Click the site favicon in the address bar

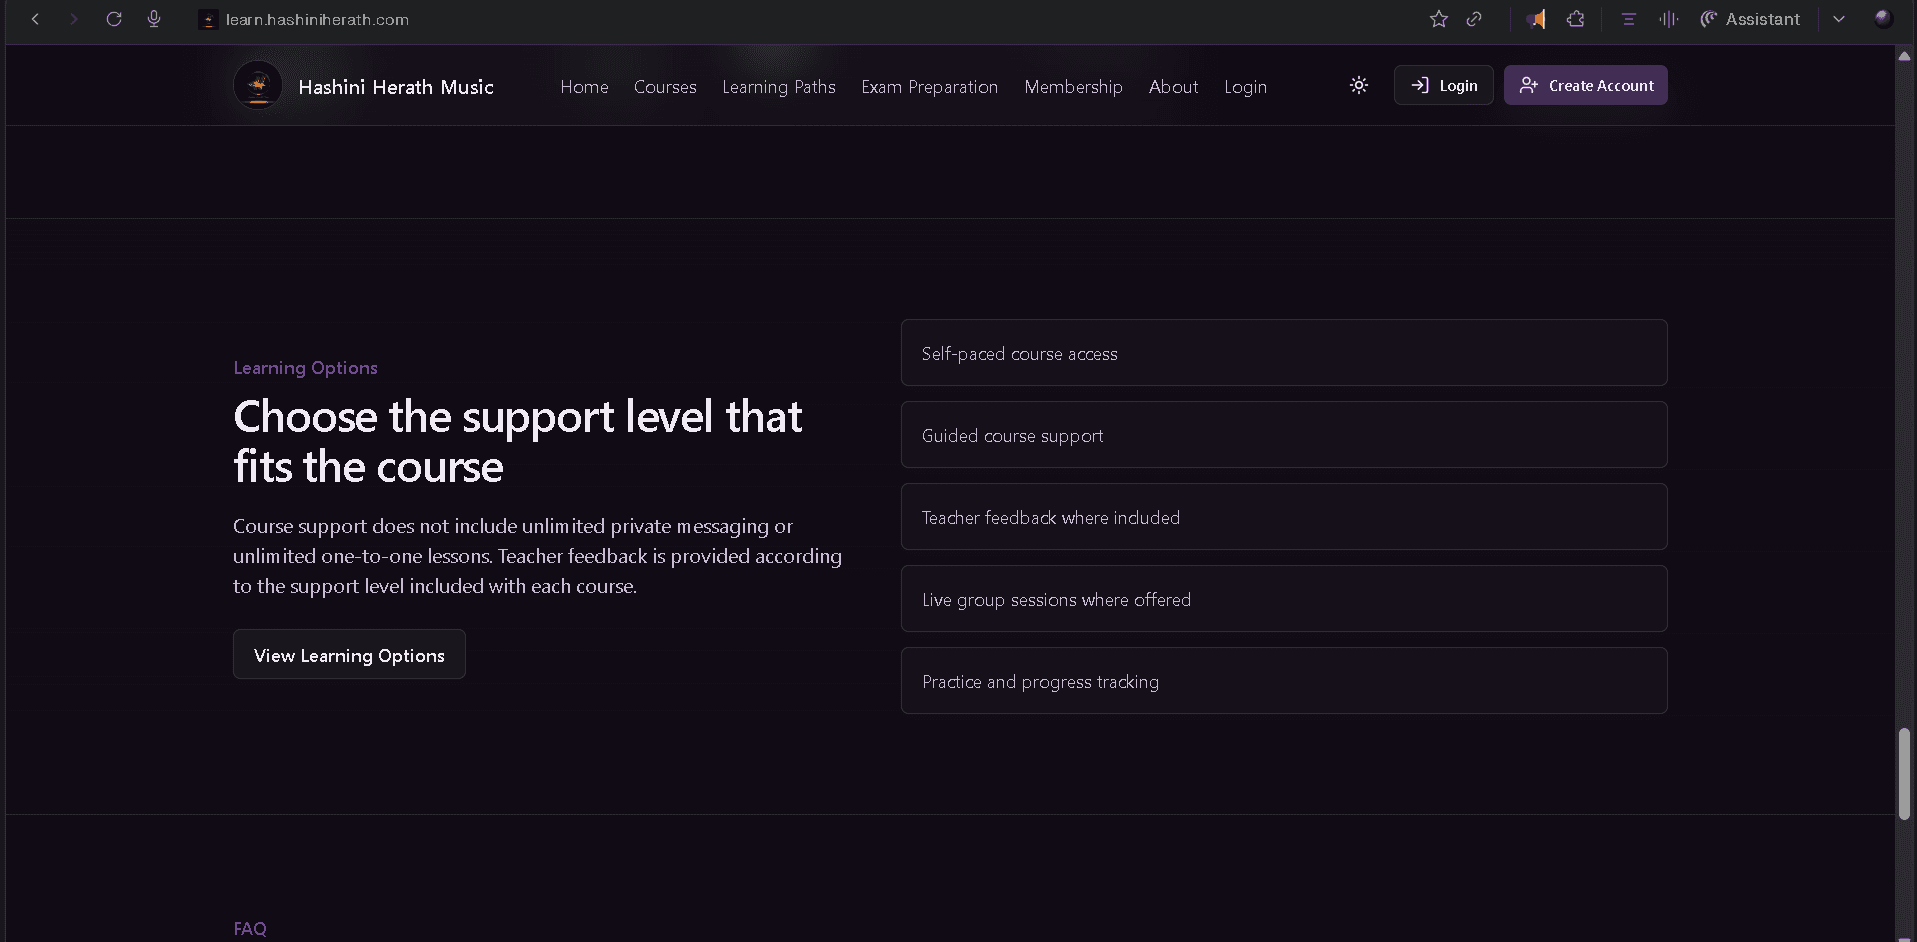tap(208, 20)
